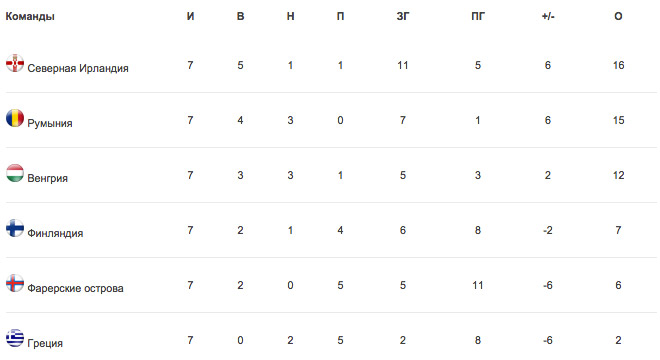Sort by the О points column header

click(x=618, y=16)
